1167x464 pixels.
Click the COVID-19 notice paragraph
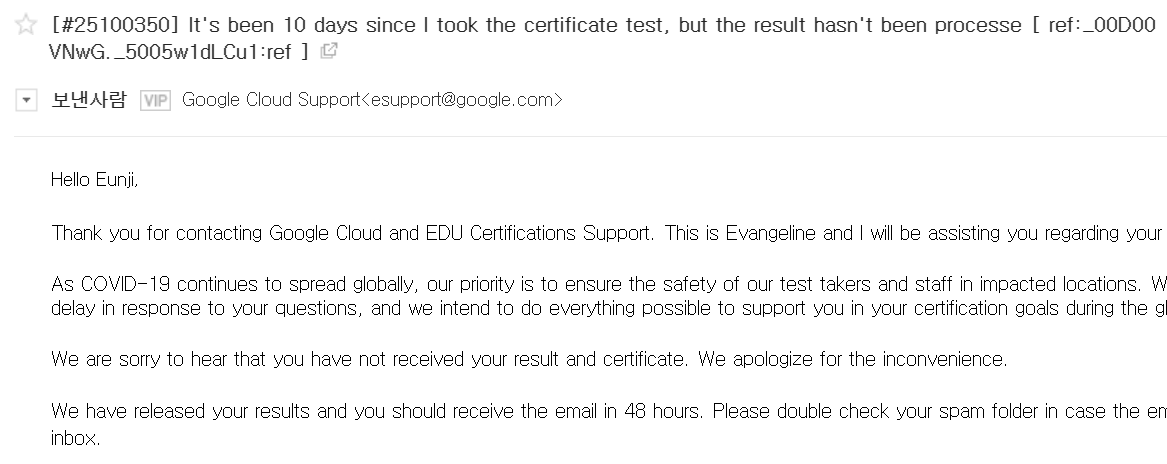(600, 296)
